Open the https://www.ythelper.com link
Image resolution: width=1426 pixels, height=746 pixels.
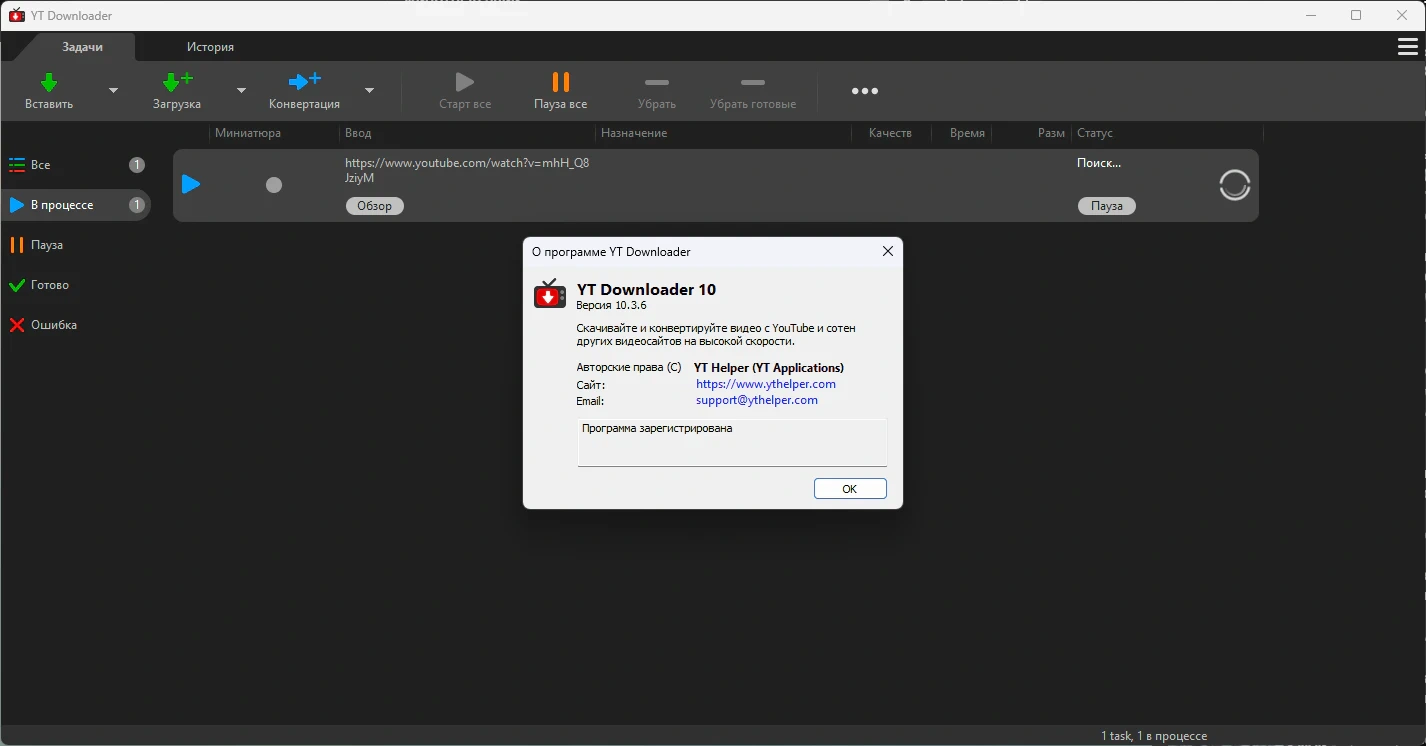pos(766,384)
